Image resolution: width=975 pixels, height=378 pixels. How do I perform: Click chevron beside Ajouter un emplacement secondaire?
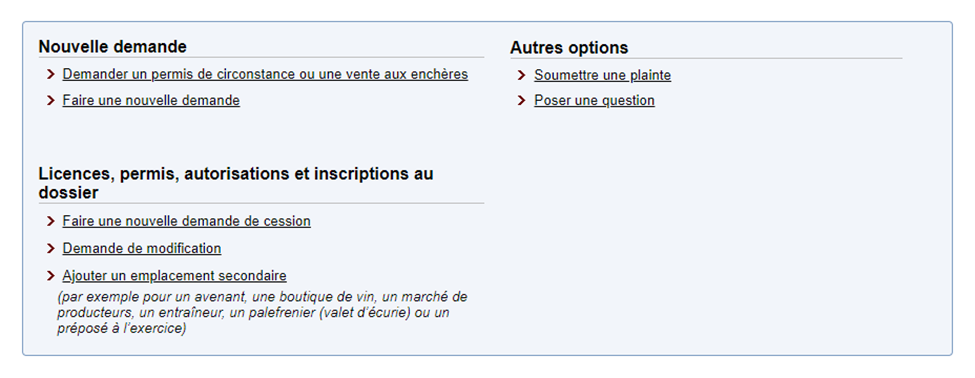point(51,275)
